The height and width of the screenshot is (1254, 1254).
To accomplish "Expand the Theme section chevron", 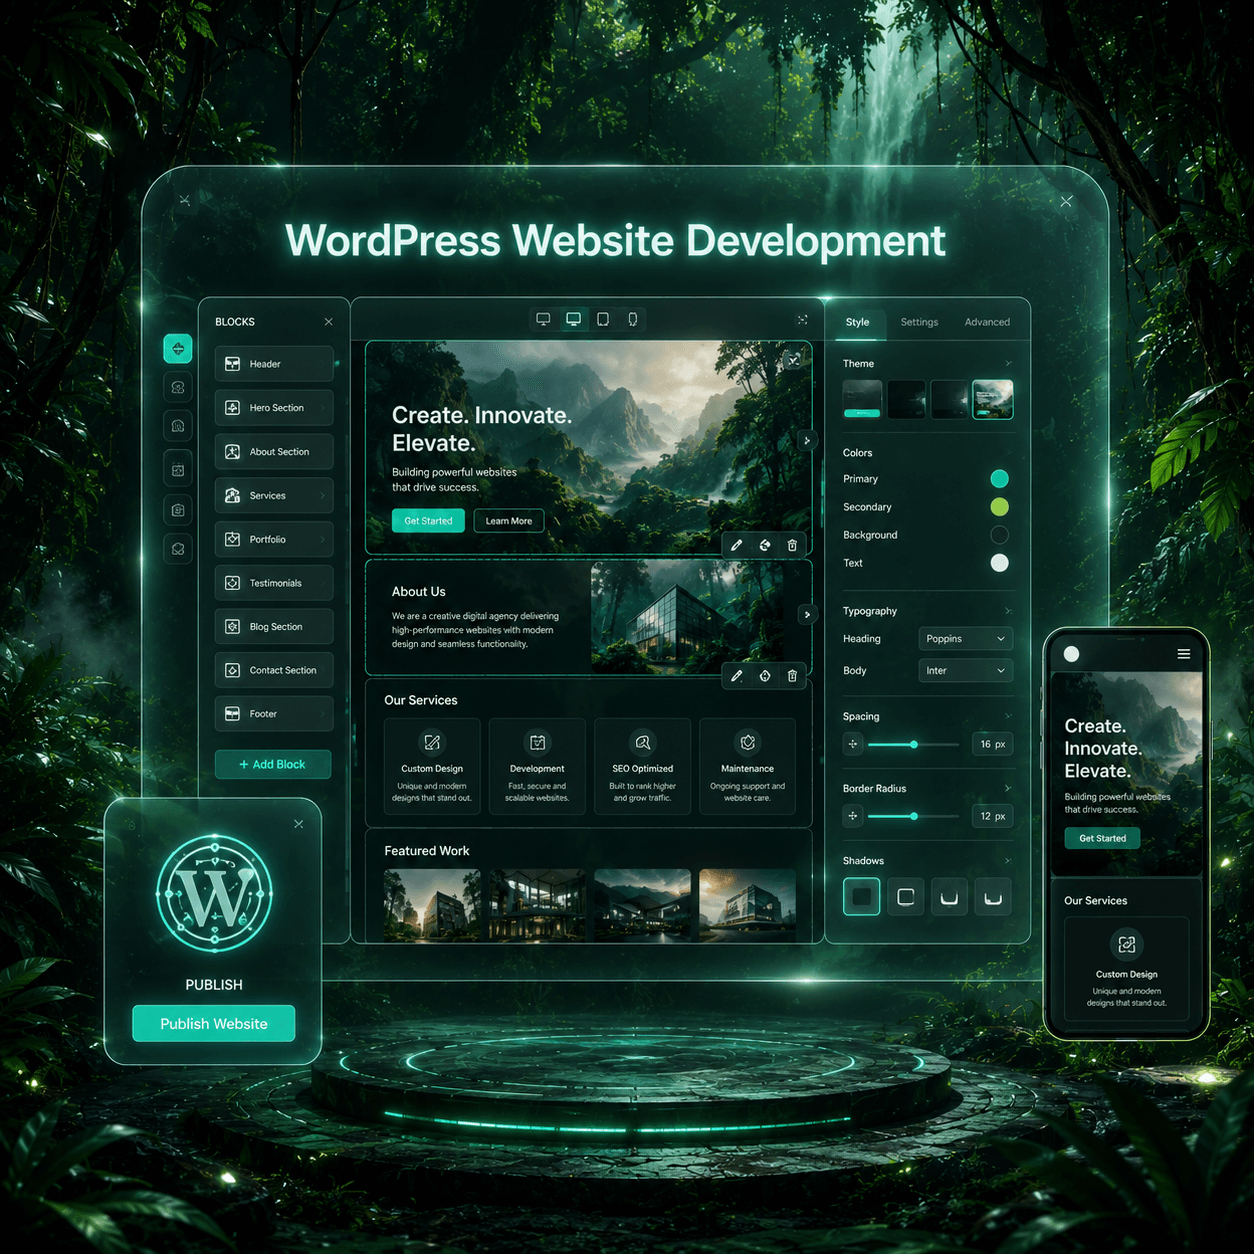I will tap(1008, 364).
